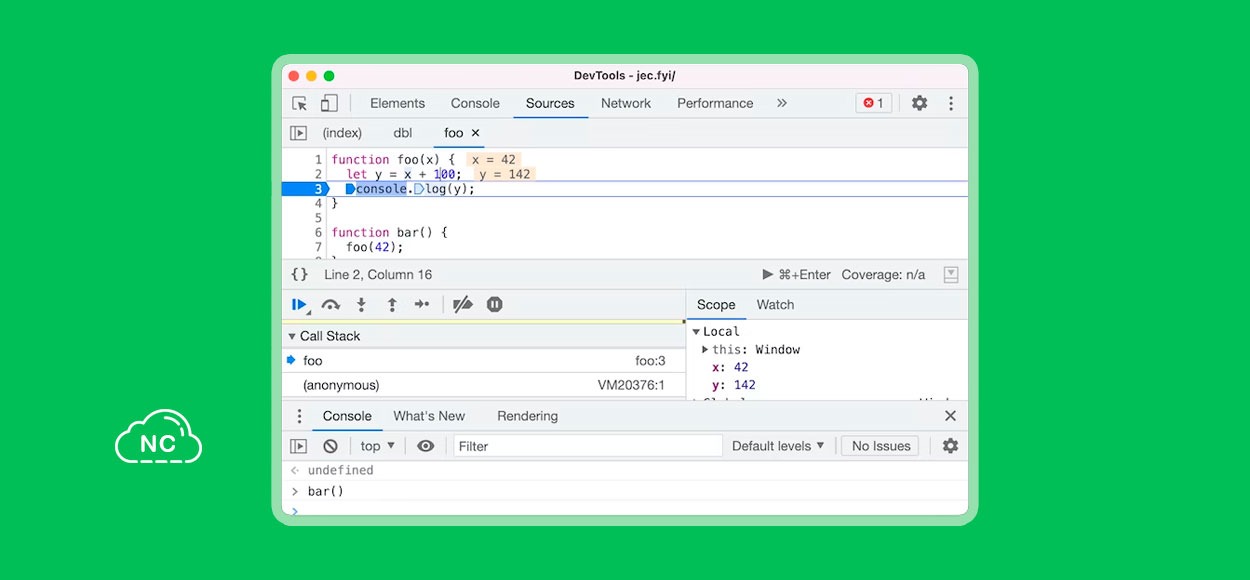Activate the inspect element picker icon

299,103
